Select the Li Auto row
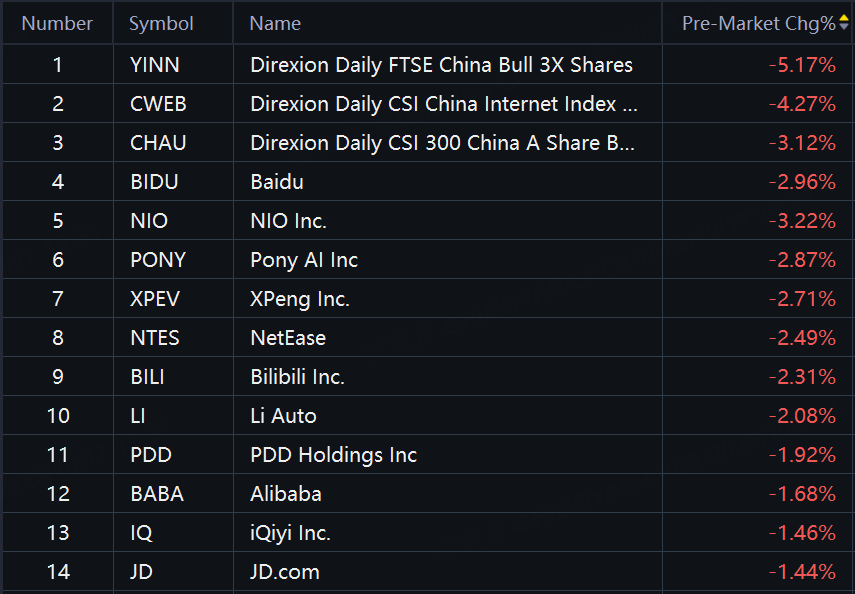 coord(283,416)
